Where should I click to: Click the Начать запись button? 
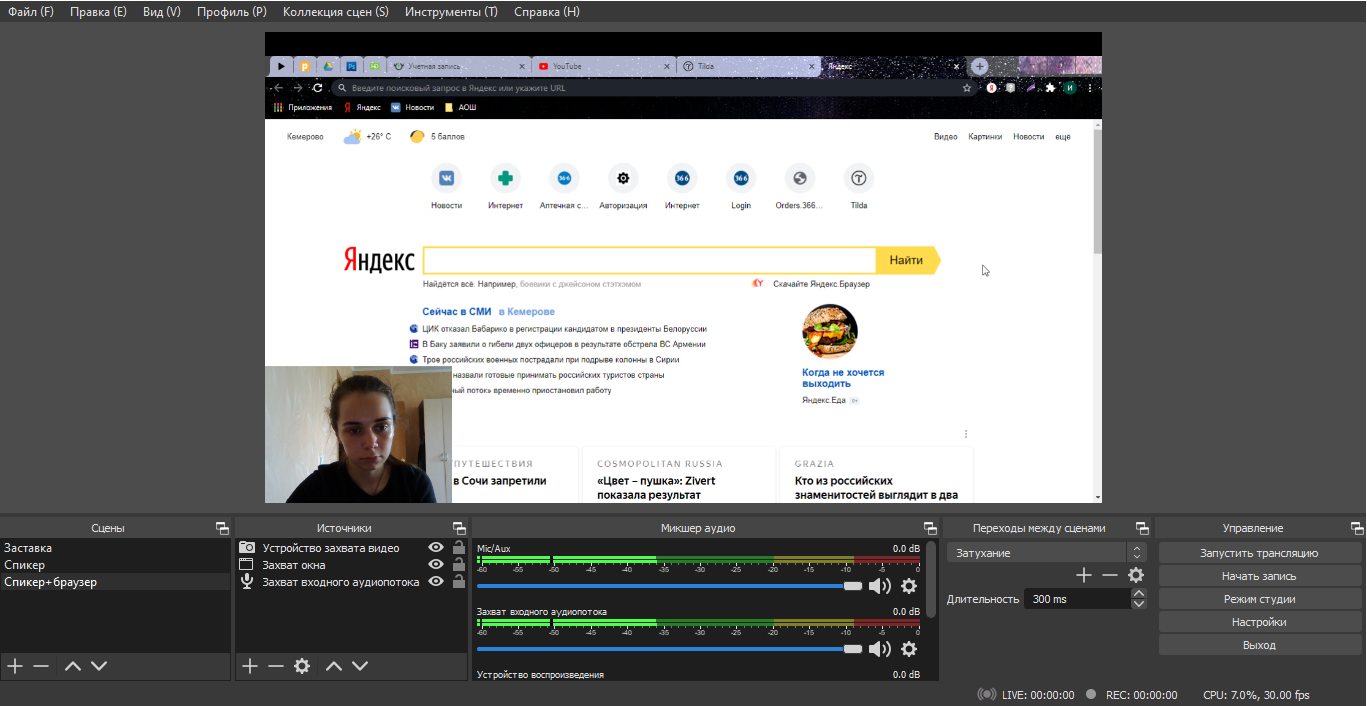pos(1259,576)
